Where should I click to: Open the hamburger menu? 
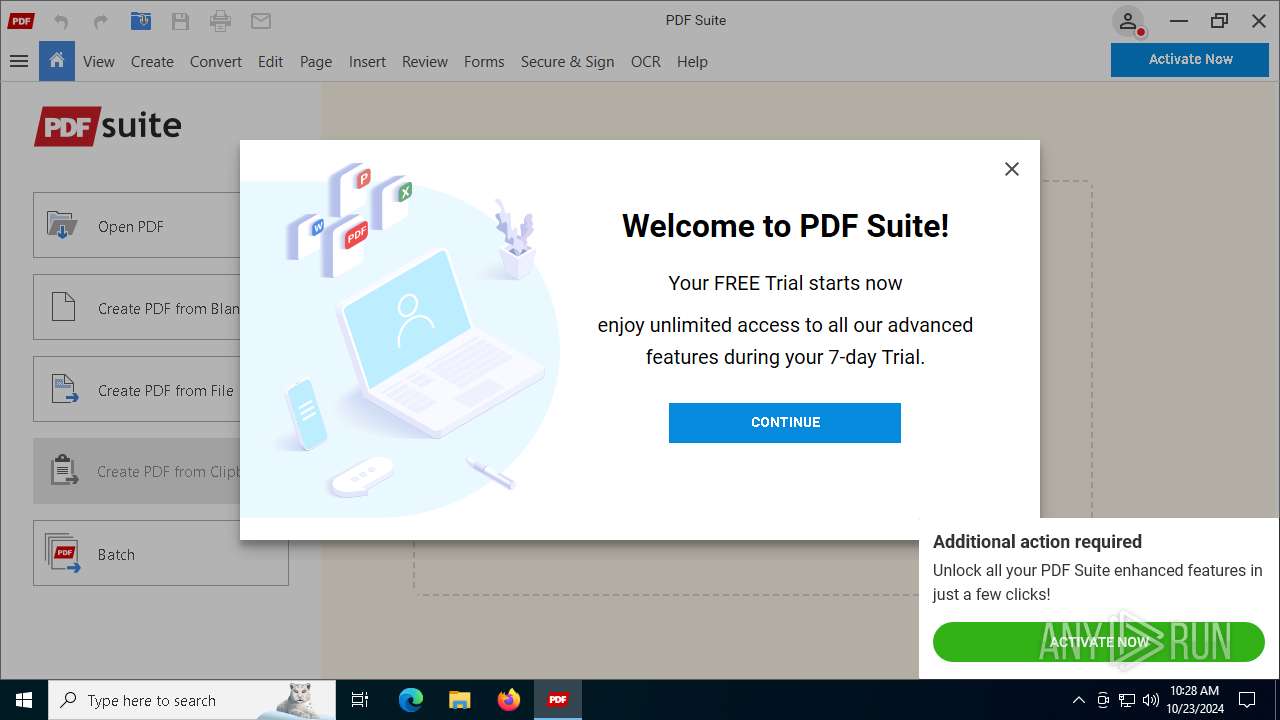[19, 61]
